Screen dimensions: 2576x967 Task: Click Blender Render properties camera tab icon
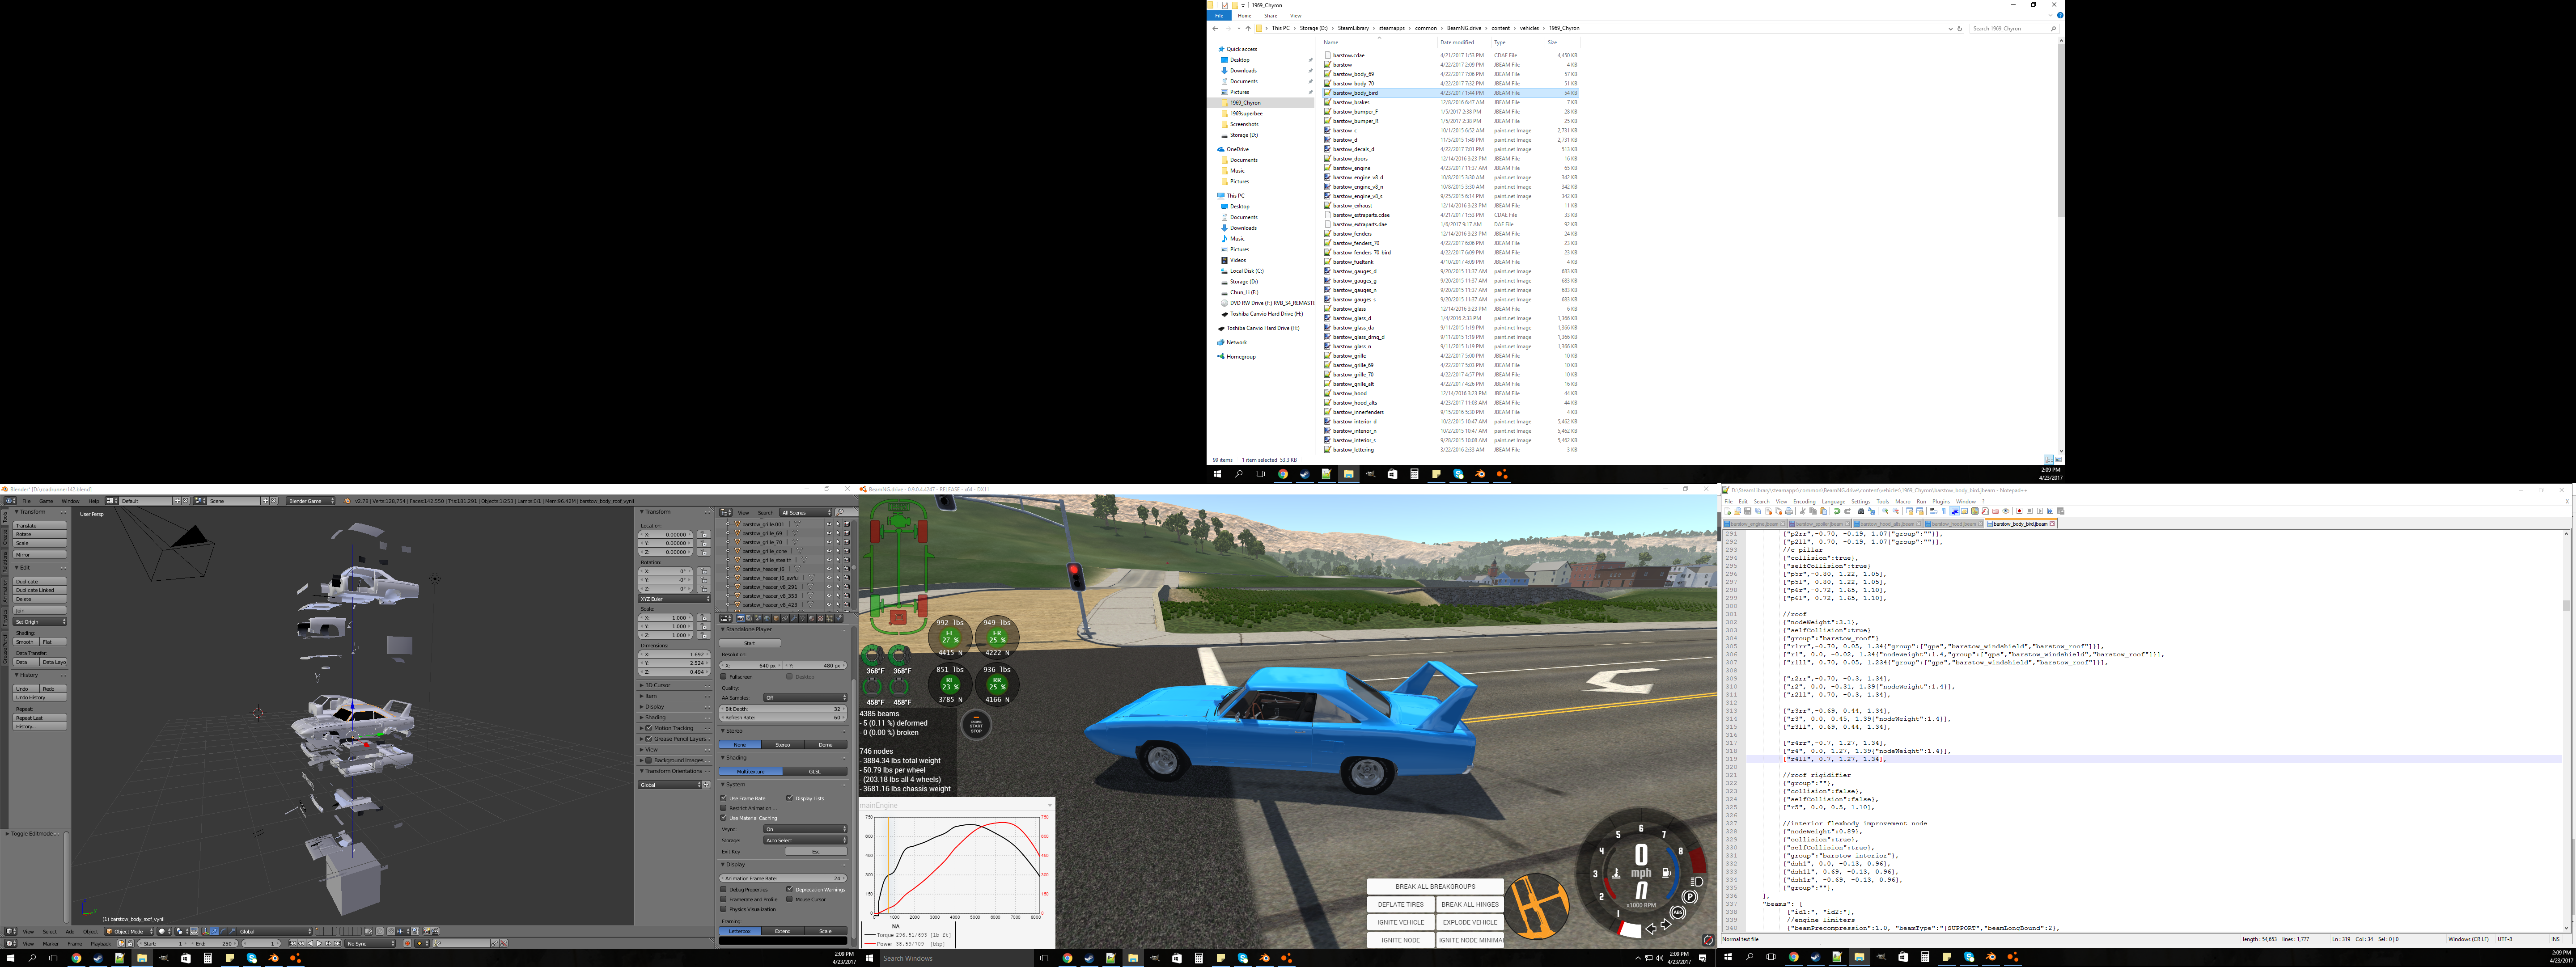coord(741,618)
